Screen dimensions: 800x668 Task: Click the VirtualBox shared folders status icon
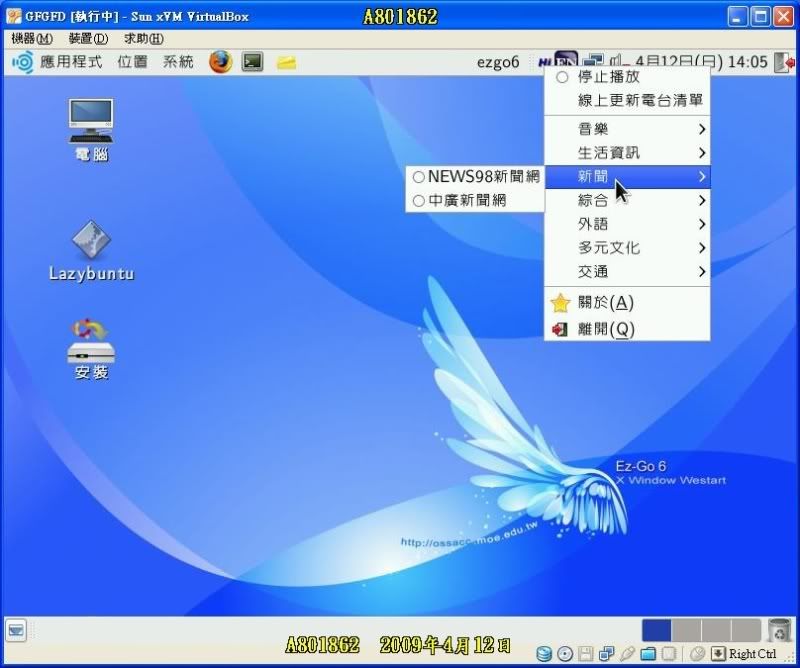coord(648,654)
